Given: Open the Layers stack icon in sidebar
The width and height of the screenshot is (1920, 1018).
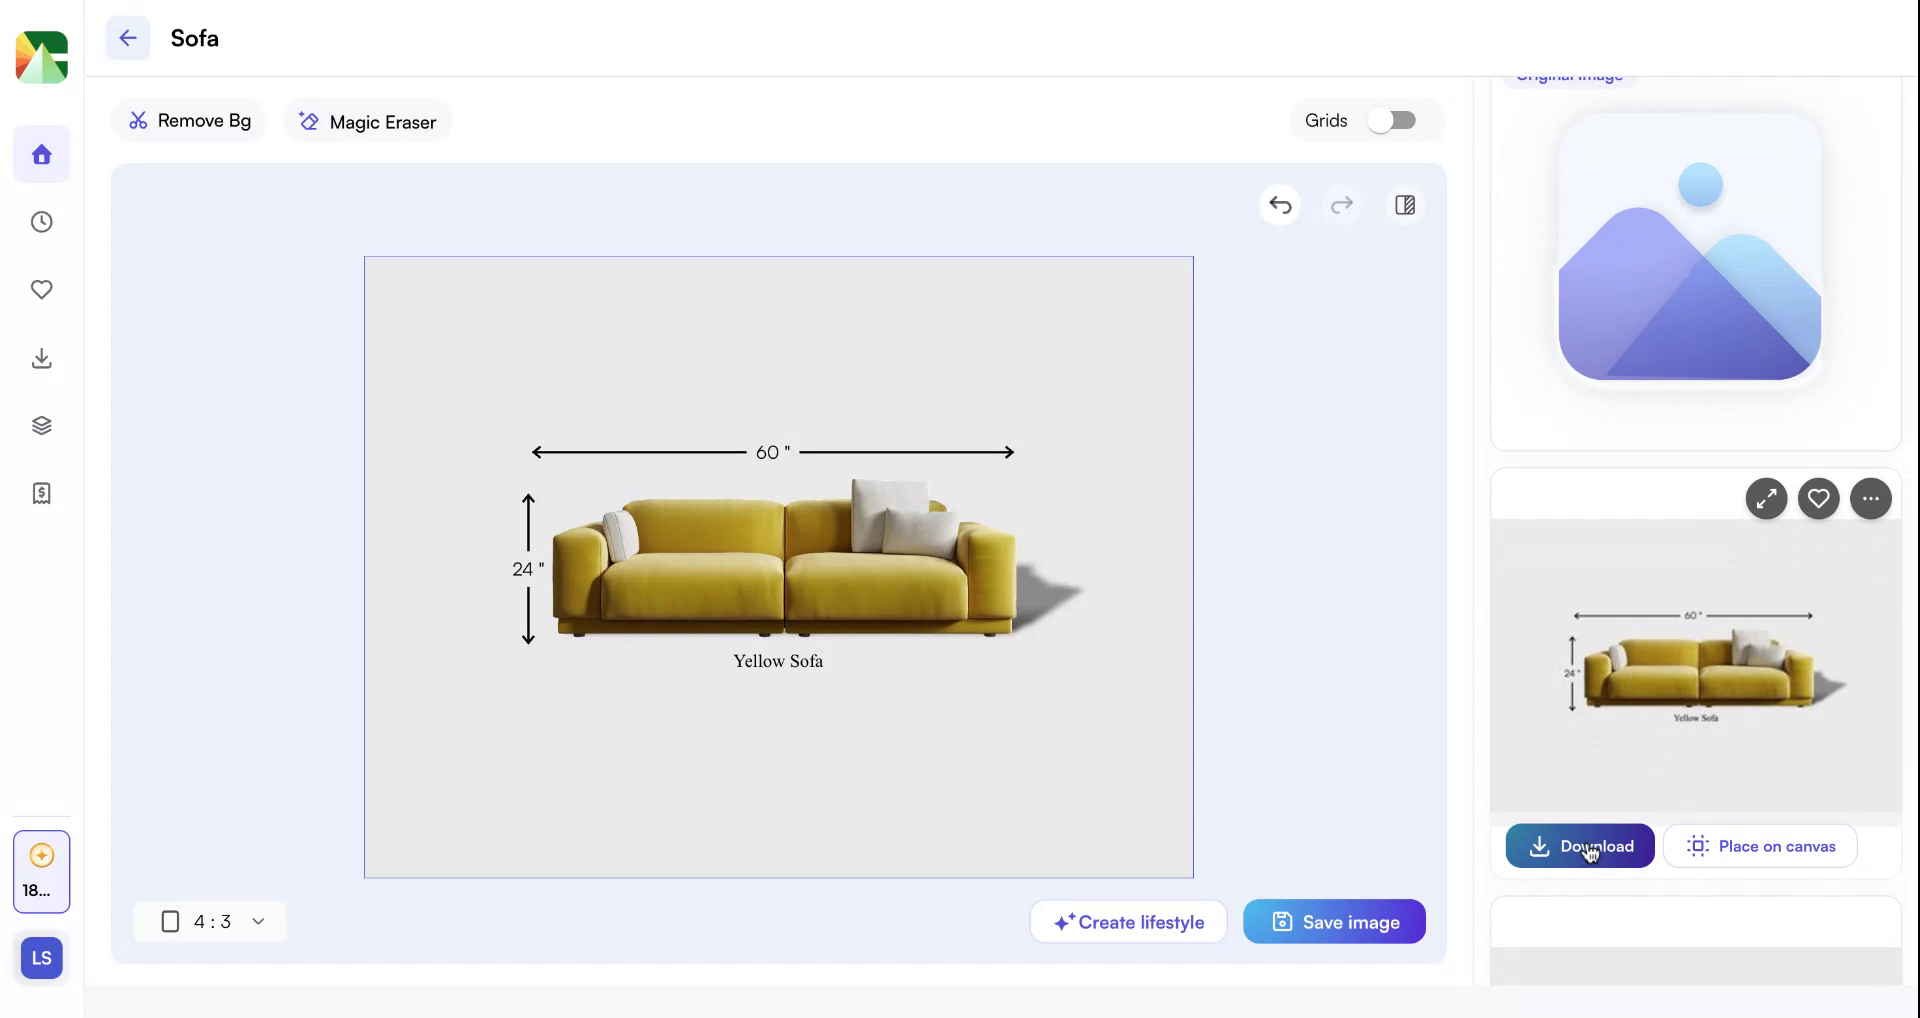Looking at the screenshot, I should point(41,425).
